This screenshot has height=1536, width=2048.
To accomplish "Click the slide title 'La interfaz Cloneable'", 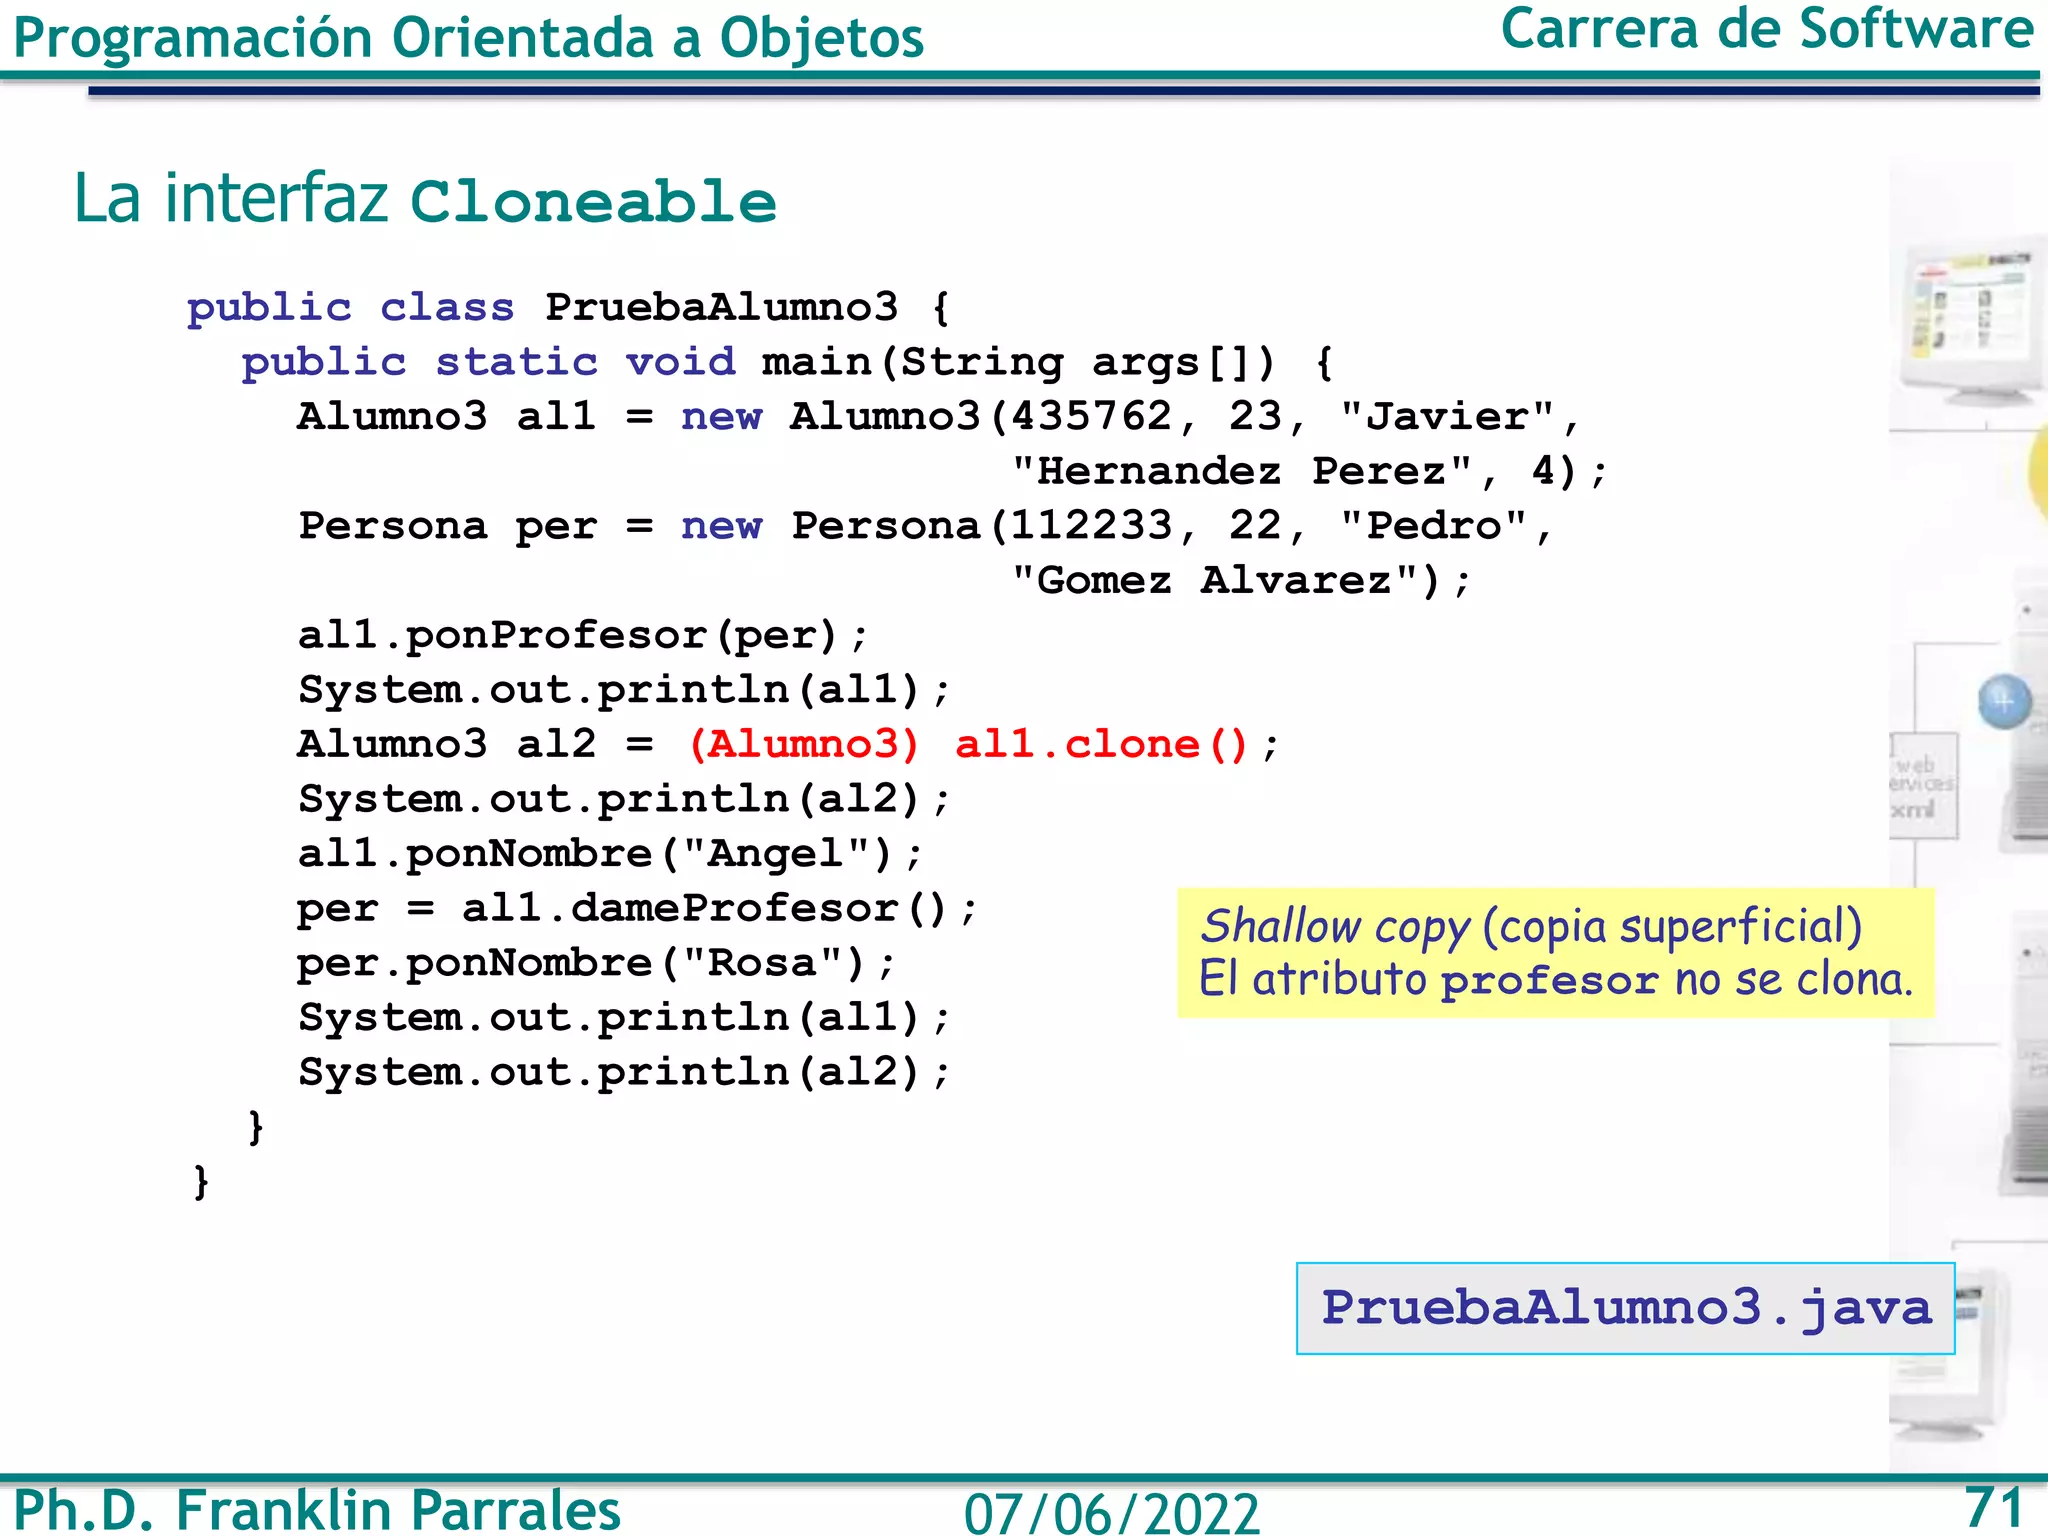I will coord(425,199).
